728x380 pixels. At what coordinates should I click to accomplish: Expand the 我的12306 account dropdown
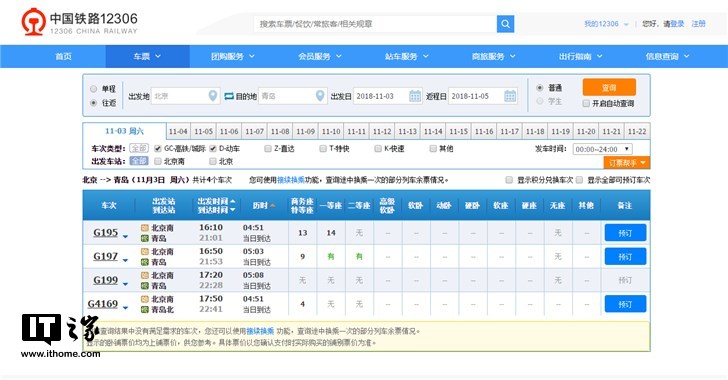606,24
